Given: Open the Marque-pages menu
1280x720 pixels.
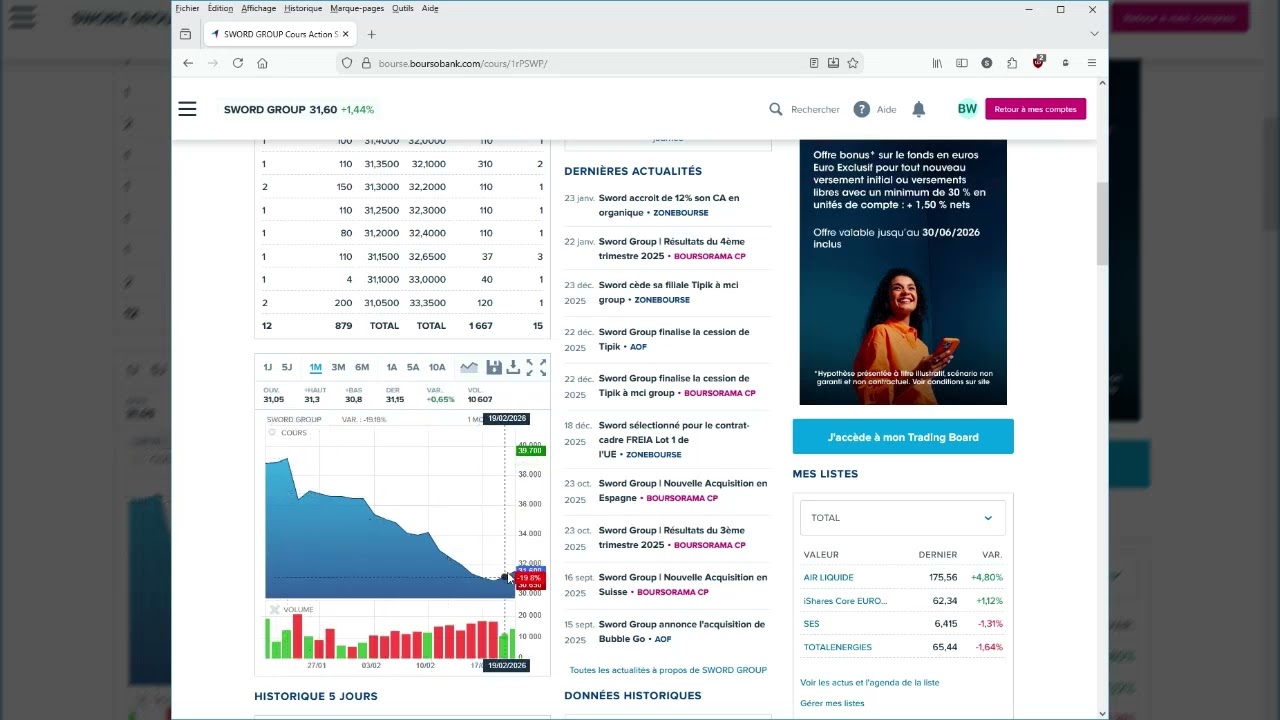Looking at the screenshot, I should point(357,8).
